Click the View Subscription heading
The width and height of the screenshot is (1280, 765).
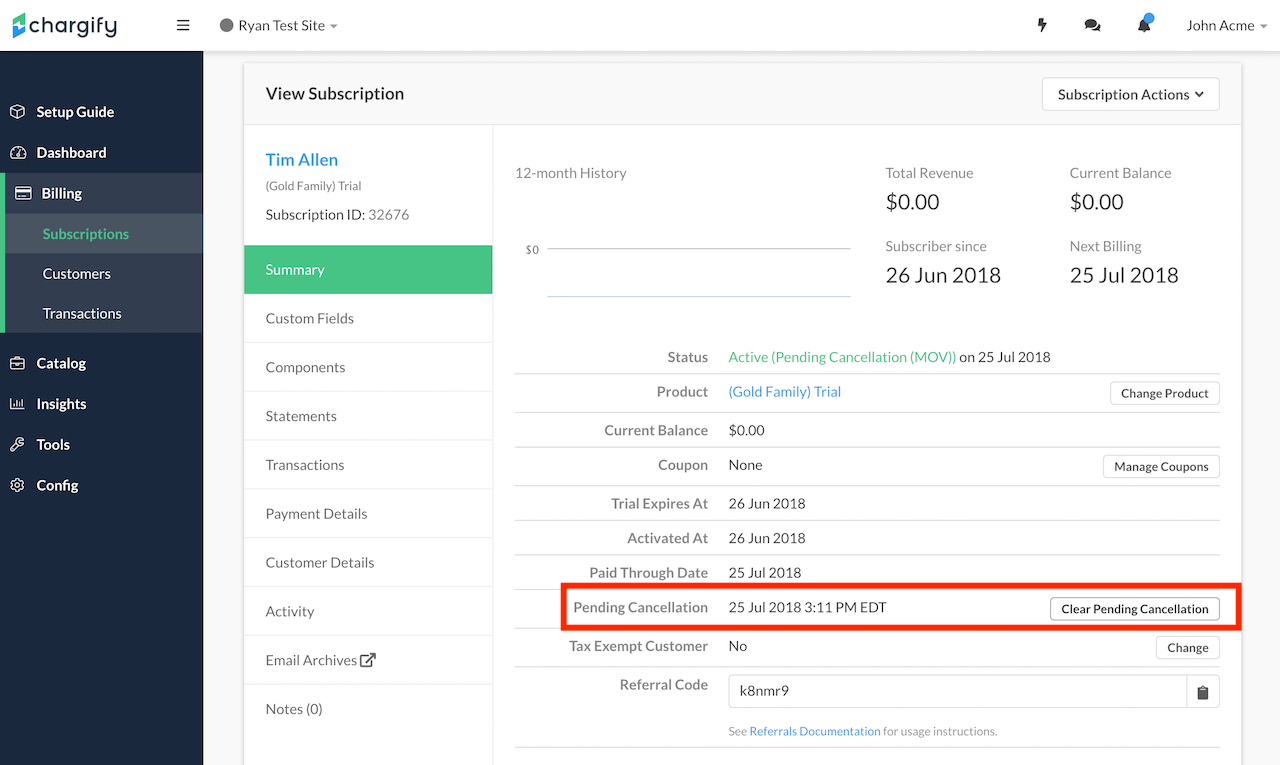335,94
